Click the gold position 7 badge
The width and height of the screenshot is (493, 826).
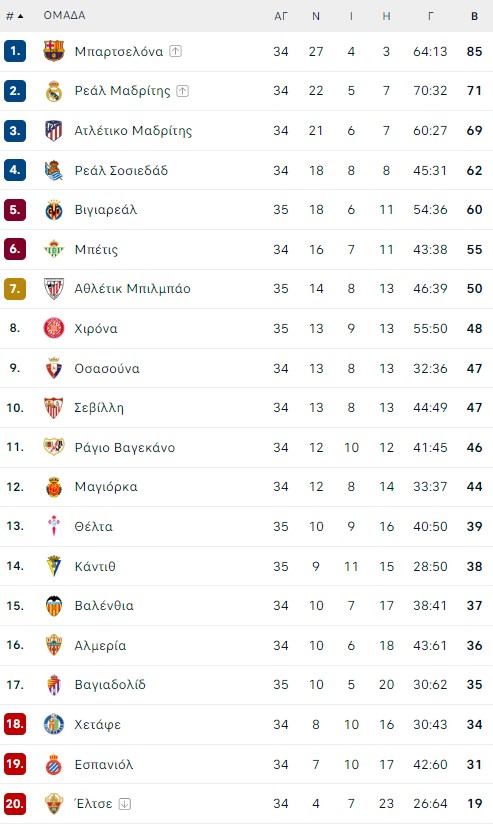15,289
